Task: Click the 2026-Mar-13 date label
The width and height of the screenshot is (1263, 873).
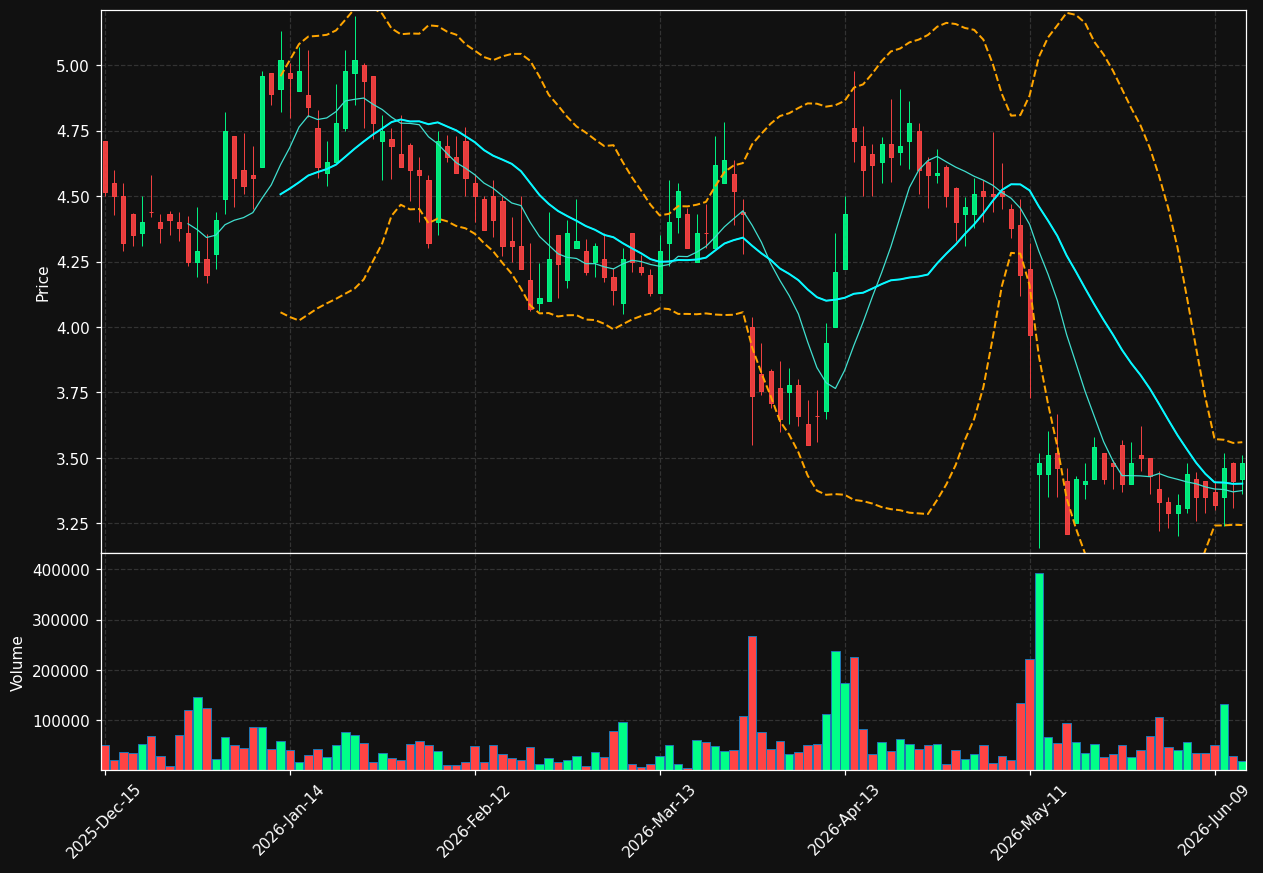Action: pyautogui.click(x=659, y=821)
